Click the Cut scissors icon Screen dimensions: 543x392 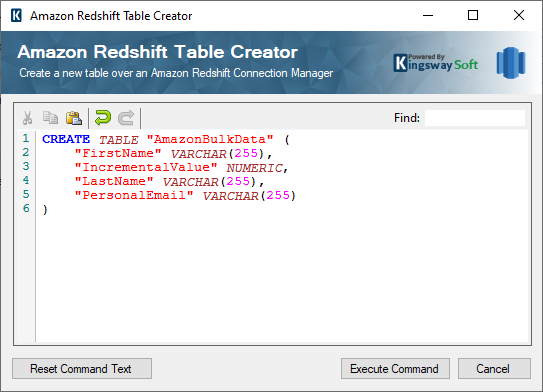27,118
